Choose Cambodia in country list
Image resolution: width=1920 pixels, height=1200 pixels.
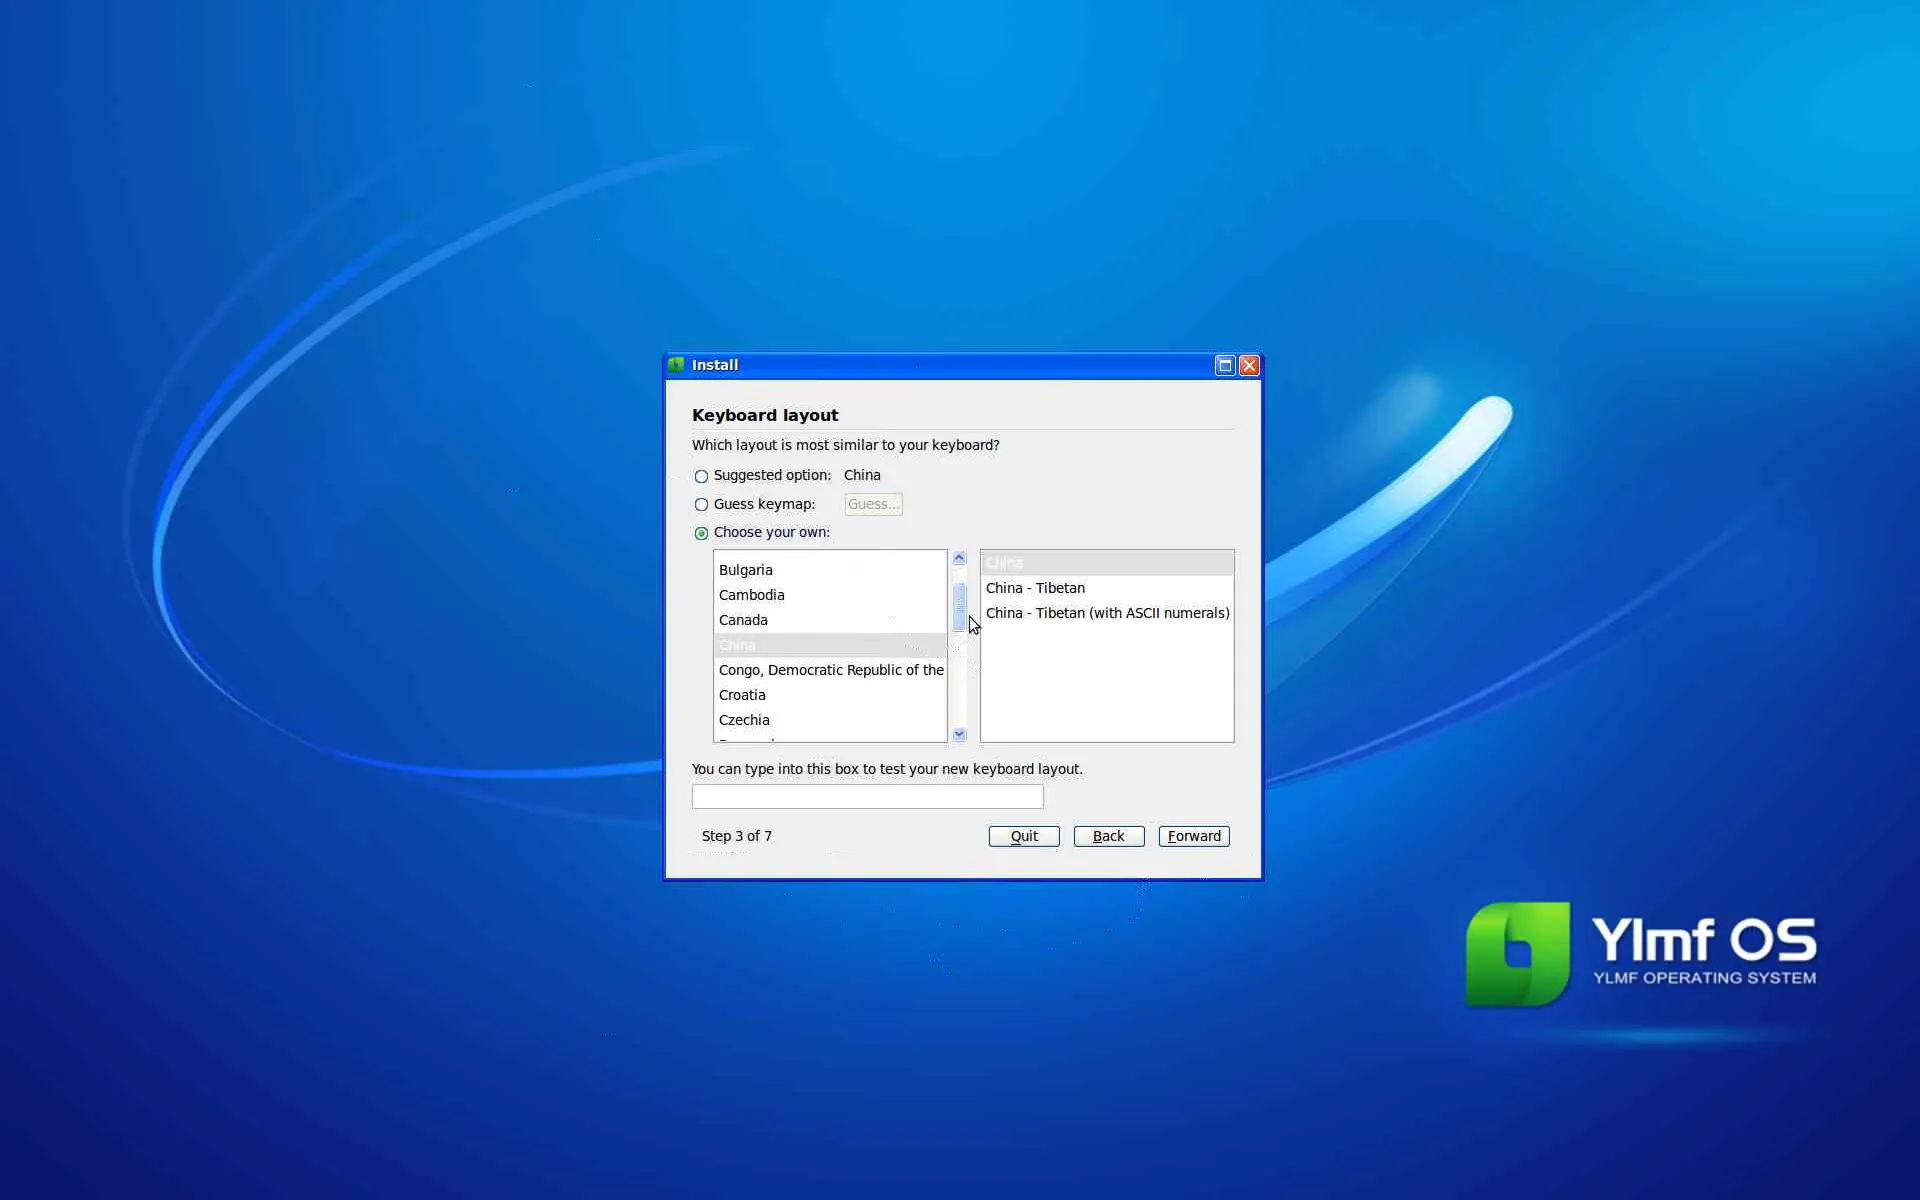click(752, 595)
